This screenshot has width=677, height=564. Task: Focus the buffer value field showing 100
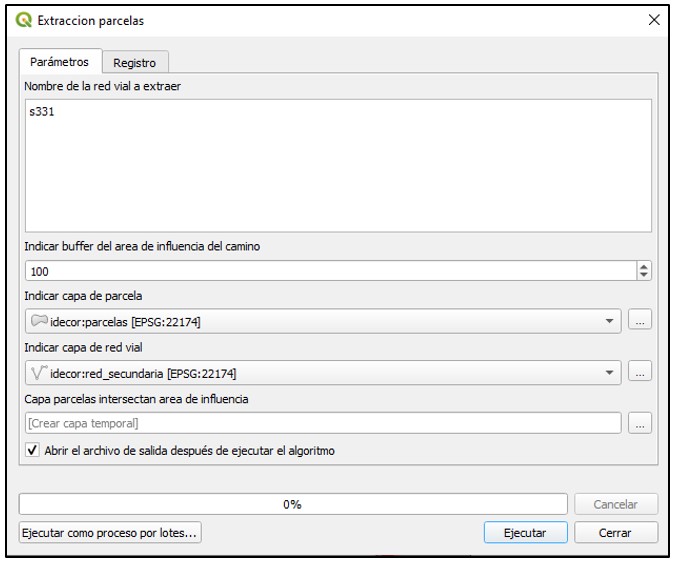pyautogui.click(x=331, y=271)
